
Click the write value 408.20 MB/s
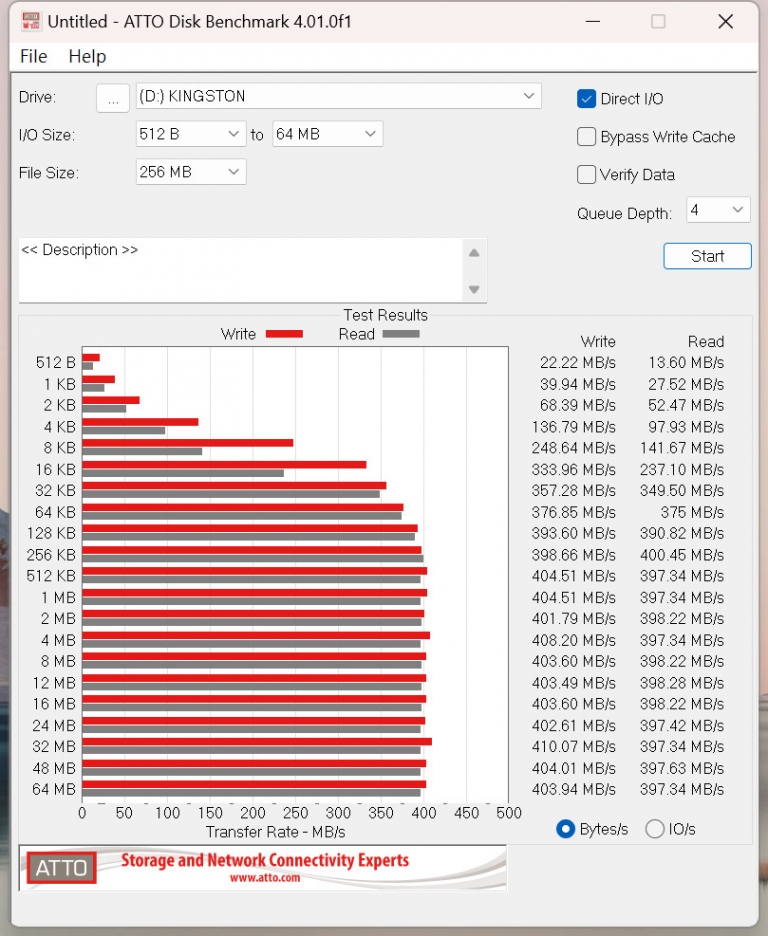point(573,641)
